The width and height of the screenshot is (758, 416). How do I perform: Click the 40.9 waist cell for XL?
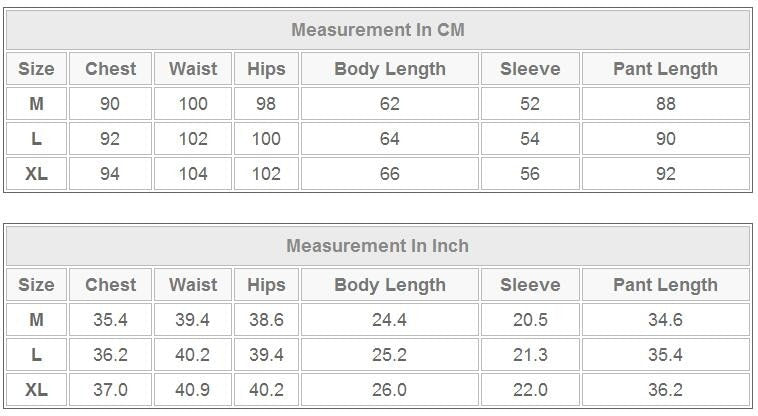click(x=193, y=390)
